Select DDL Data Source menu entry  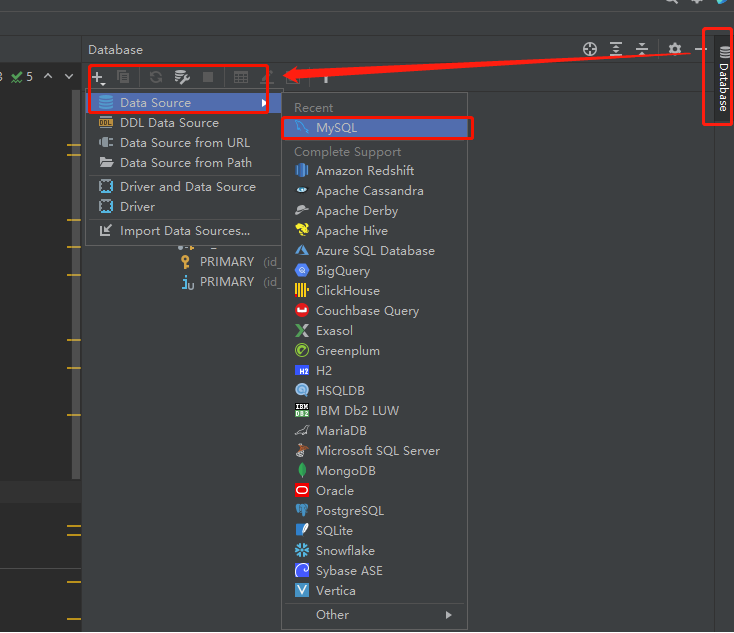[184, 123]
